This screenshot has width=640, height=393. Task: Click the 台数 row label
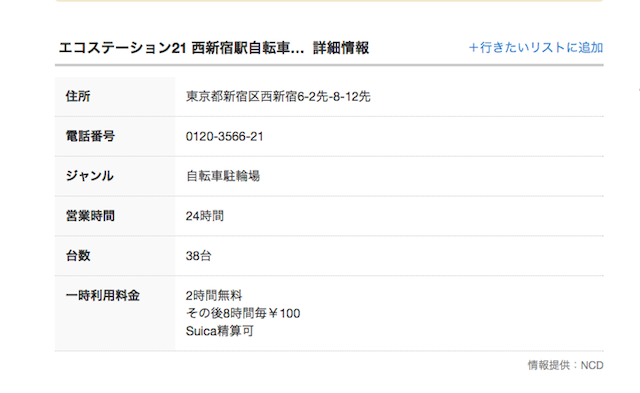[78, 255]
